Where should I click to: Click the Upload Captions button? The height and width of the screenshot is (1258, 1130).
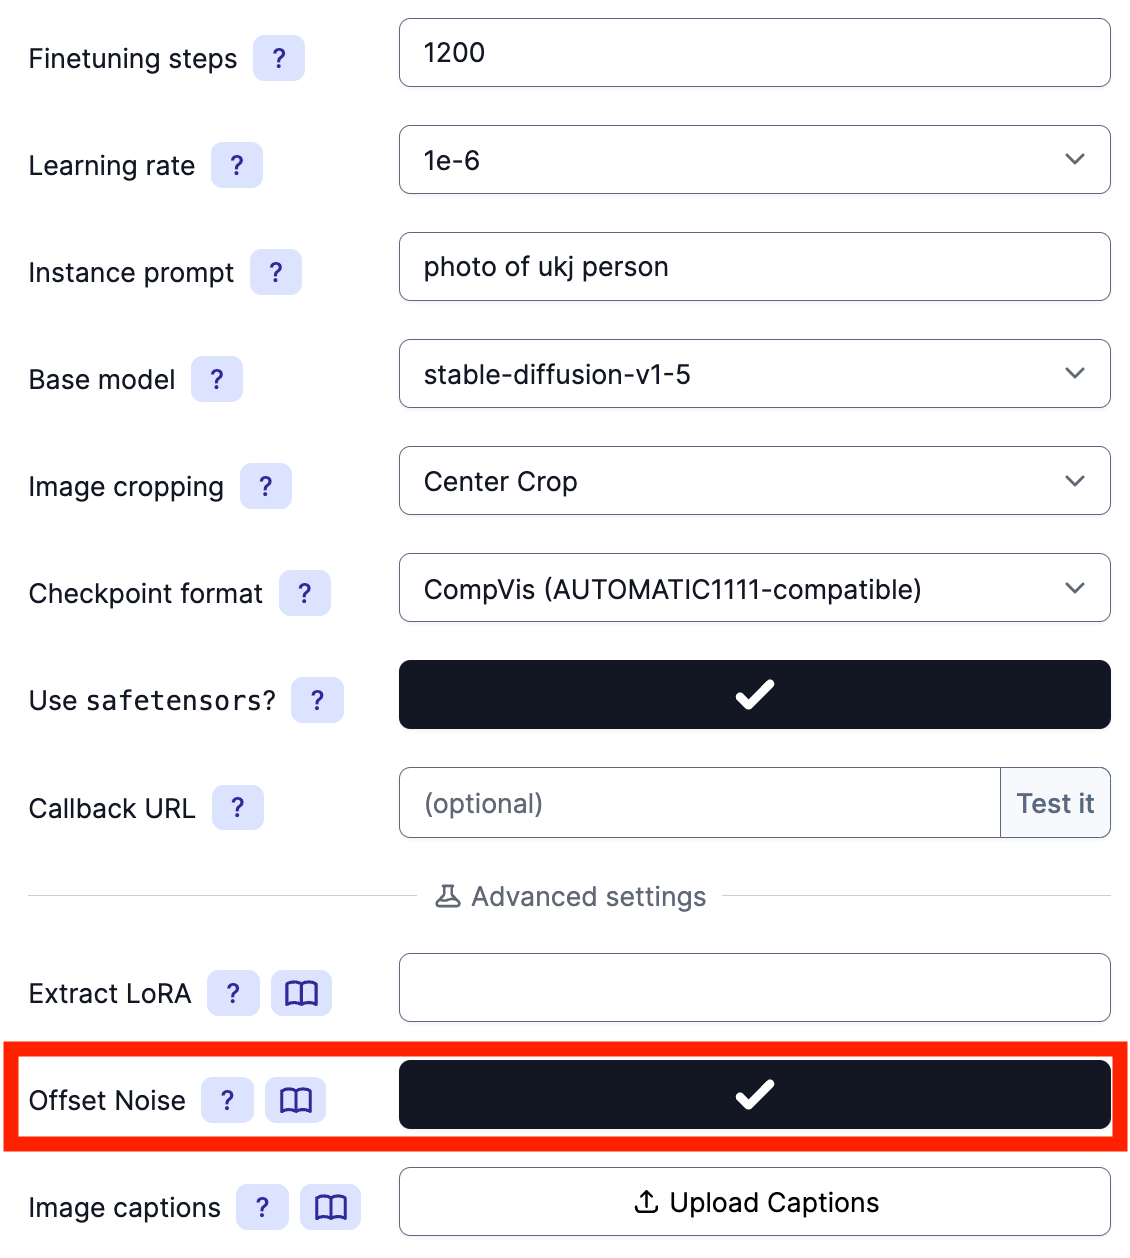click(754, 1202)
